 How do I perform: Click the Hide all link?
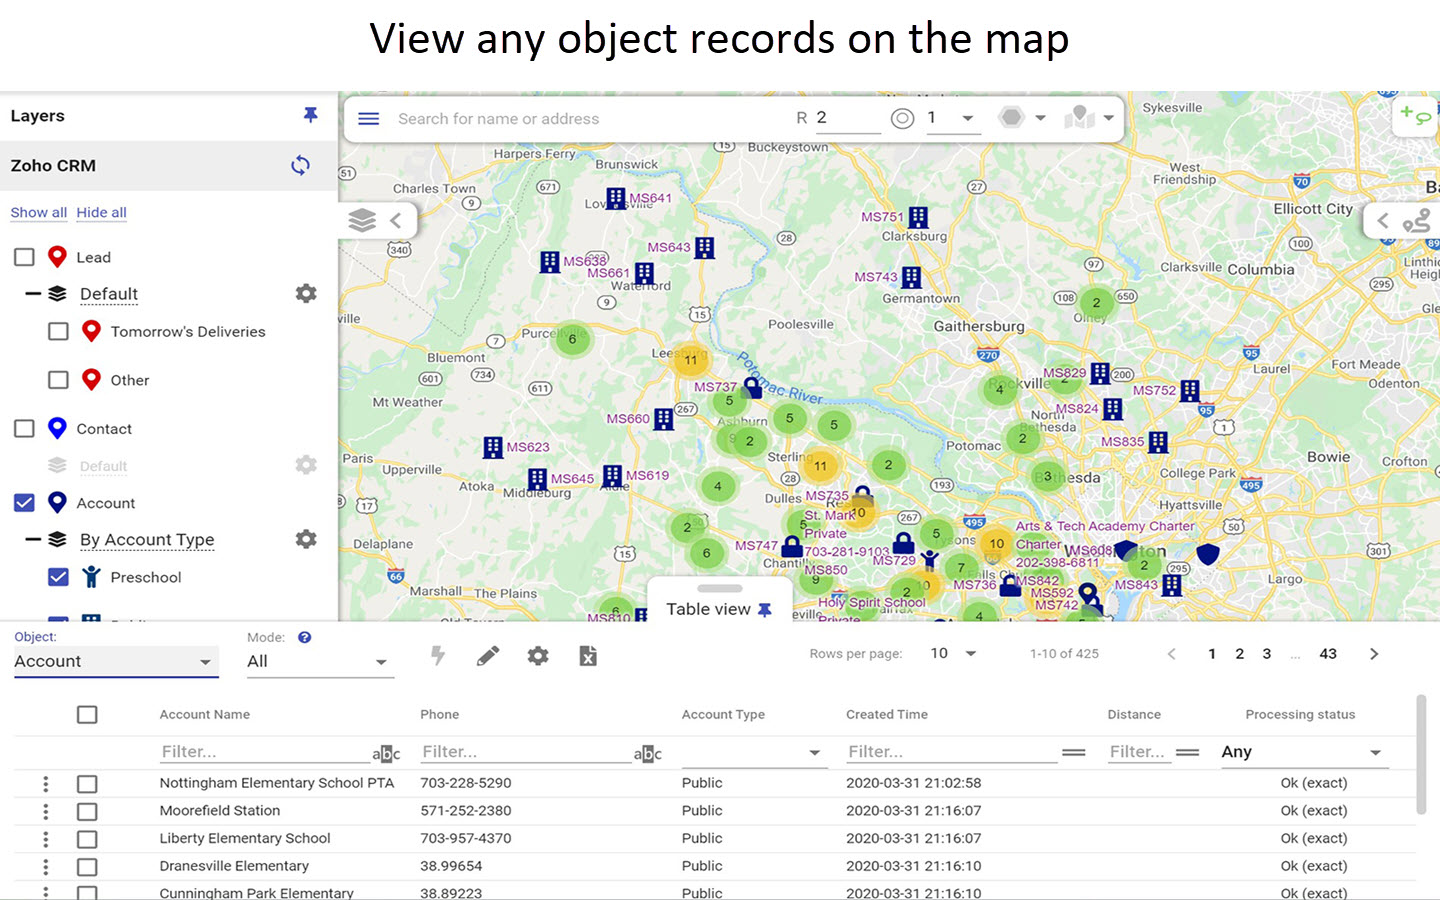(101, 212)
